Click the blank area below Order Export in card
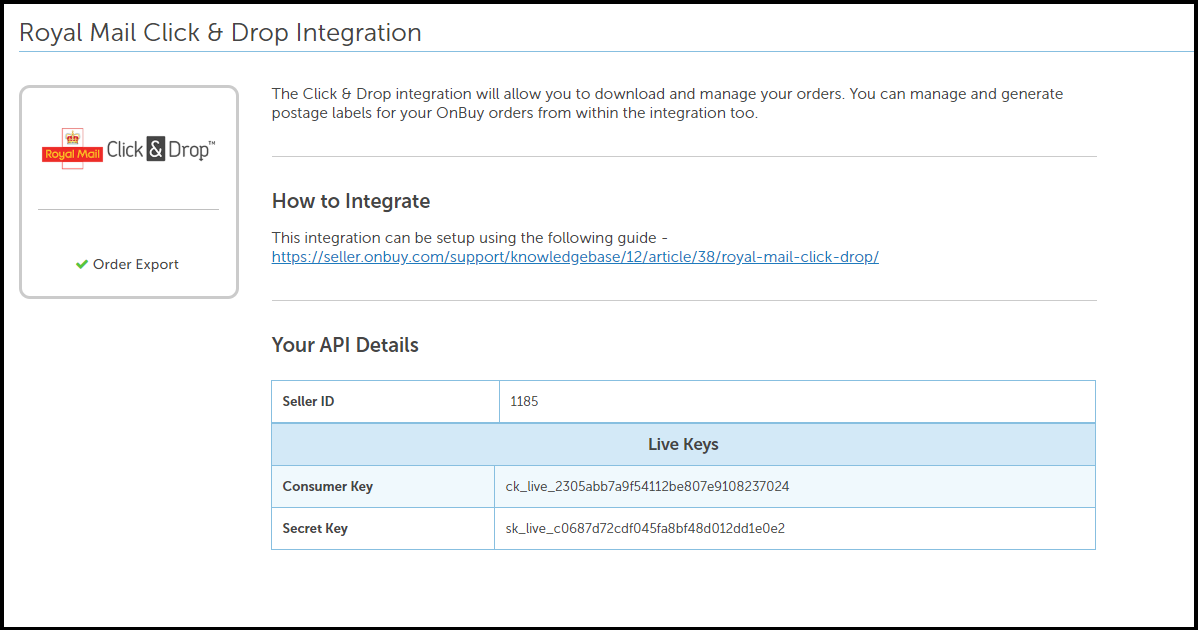 pos(128,285)
